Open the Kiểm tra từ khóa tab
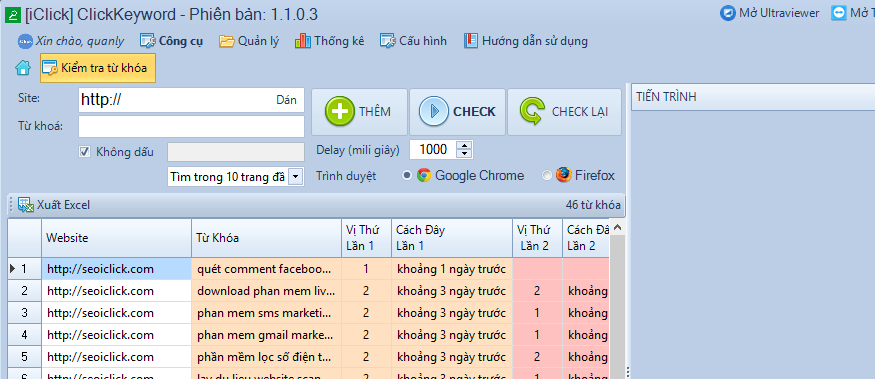 pyautogui.click(x=98, y=68)
